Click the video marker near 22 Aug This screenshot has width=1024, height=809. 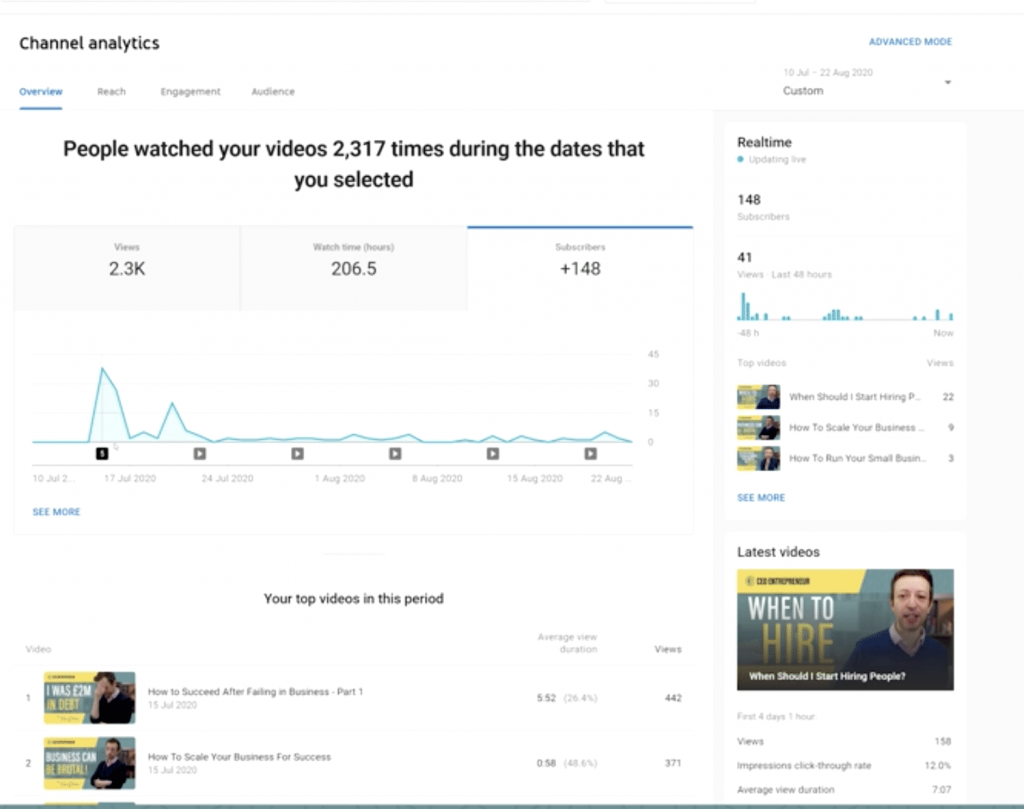590,453
